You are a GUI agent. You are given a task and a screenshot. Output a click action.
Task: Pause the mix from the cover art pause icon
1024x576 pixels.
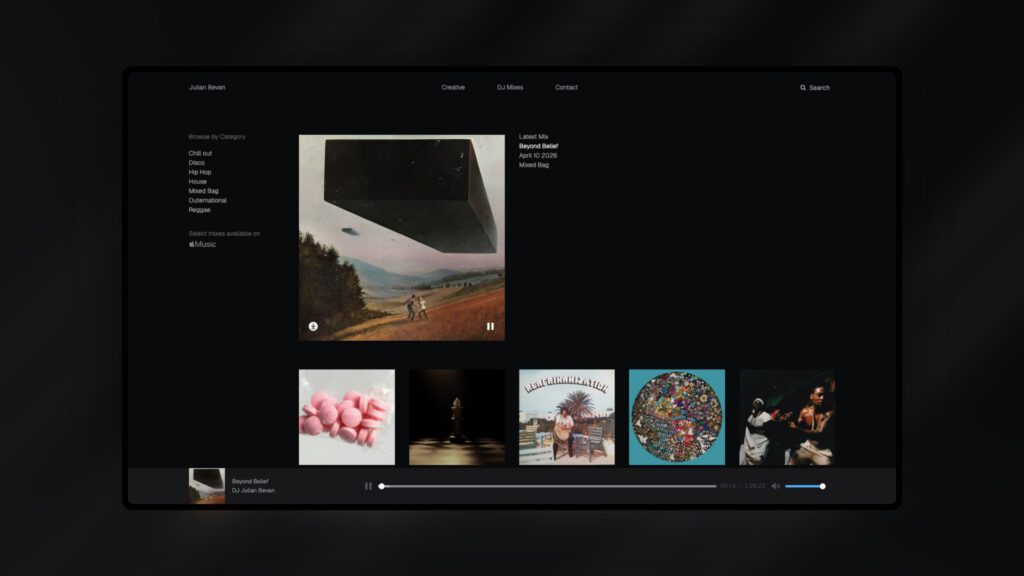pyautogui.click(x=490, y=327)
